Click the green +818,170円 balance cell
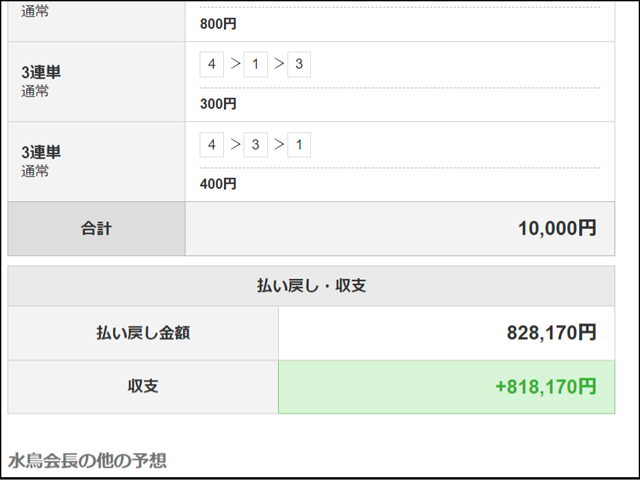This screenshot has width=640, height=480. (x=447, y=387)
